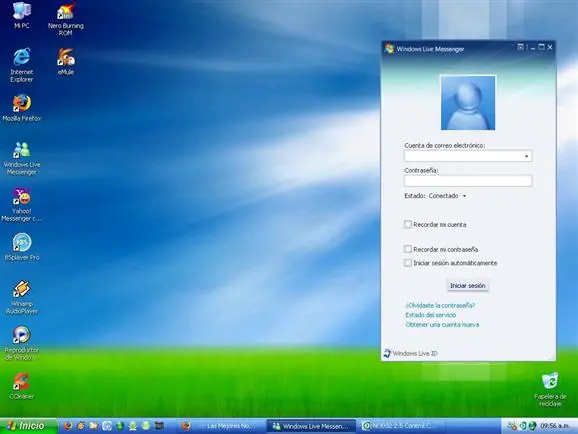Click the light green round Quick Launch icon

pos(146,426)
